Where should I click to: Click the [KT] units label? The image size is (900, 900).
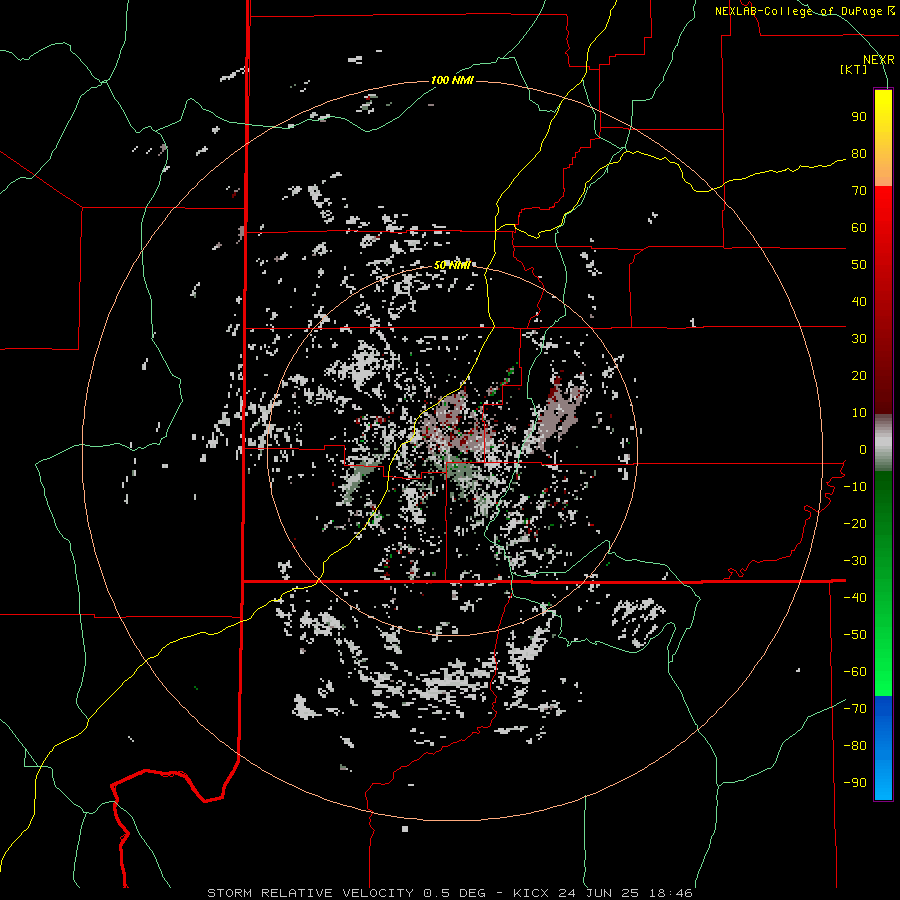pos(853,69)
